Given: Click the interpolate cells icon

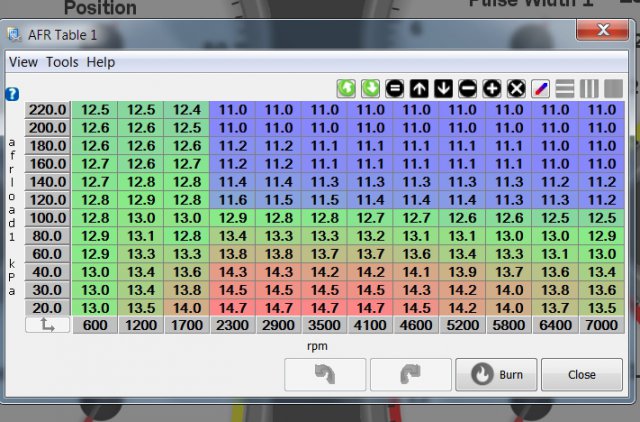Looking at the screenshot, I should pos(540,88).
